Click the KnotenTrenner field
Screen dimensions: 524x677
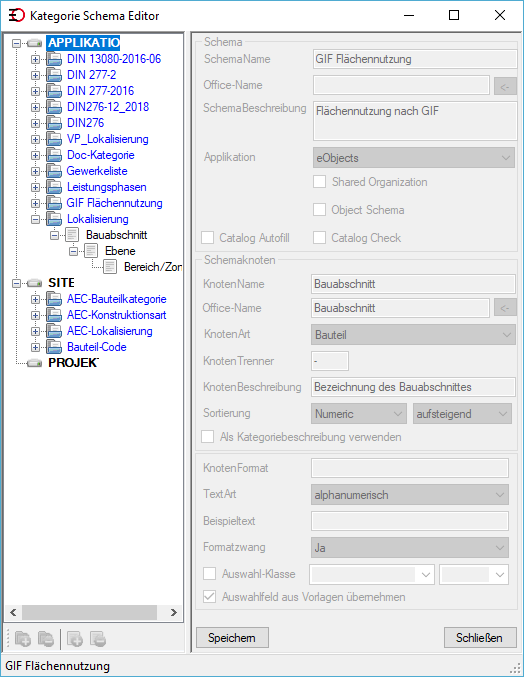(x=330, y=361)
